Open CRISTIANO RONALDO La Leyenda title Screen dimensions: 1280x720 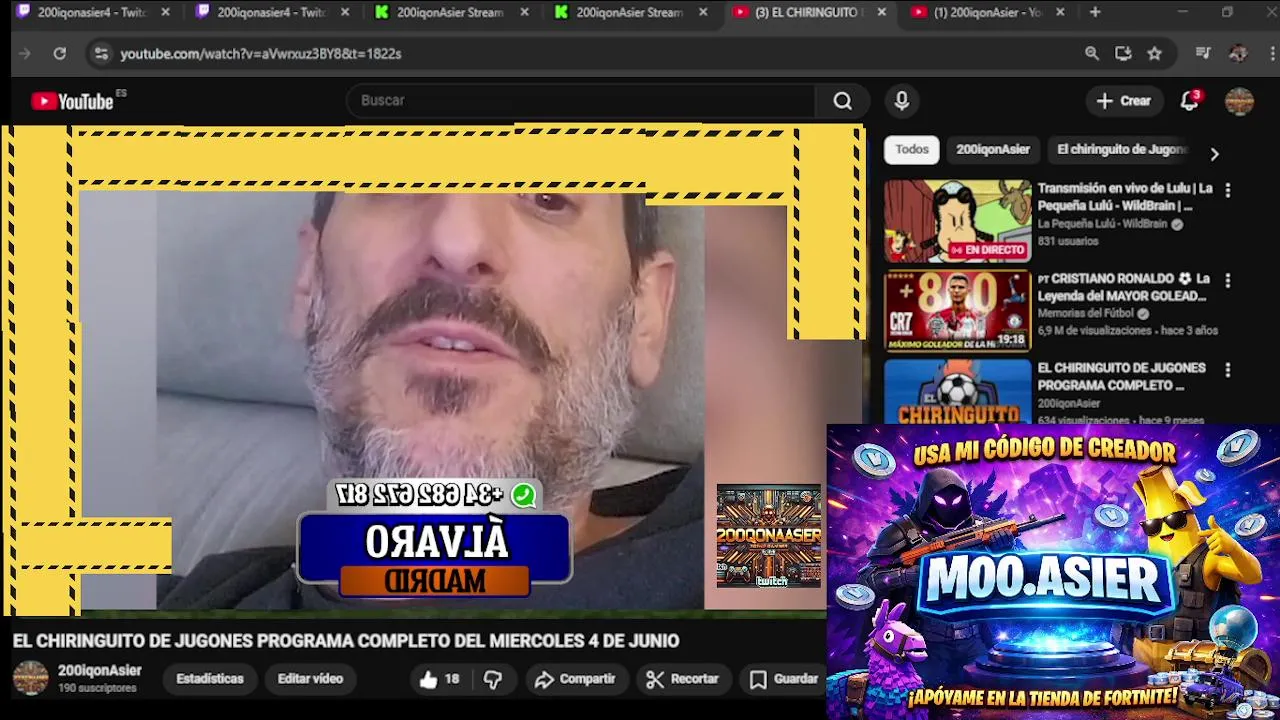[x=1123, y=287]
